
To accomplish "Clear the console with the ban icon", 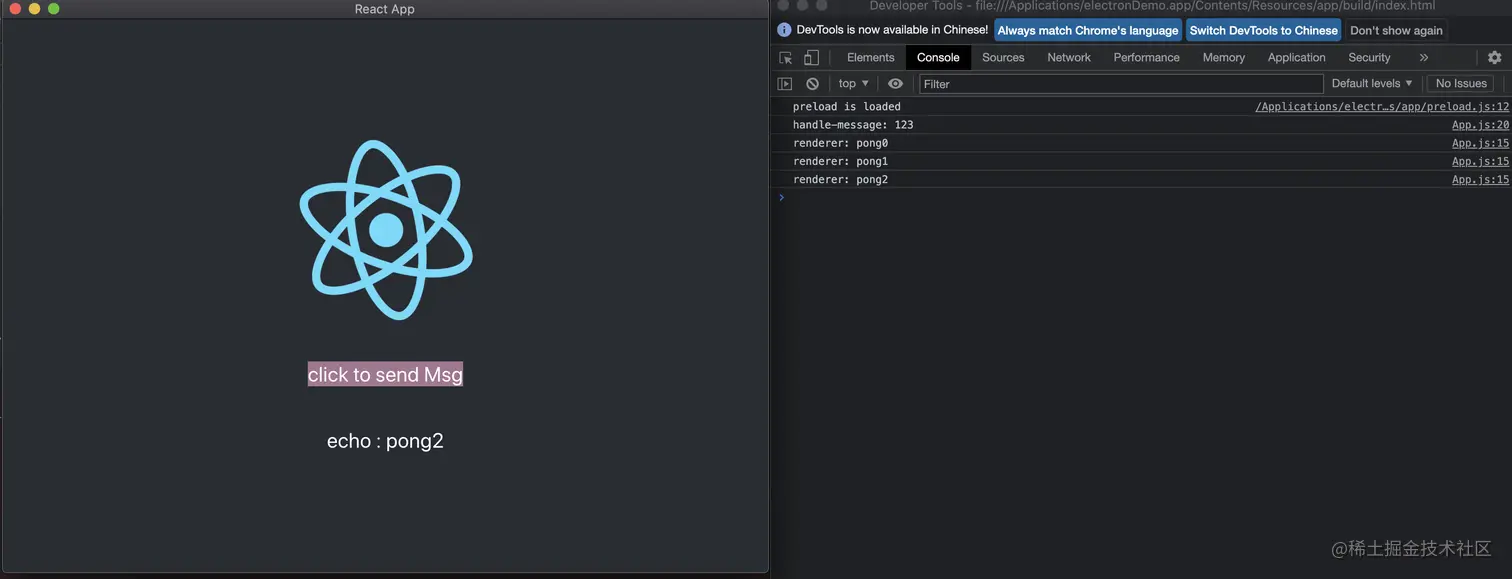I will coord(812,84).
